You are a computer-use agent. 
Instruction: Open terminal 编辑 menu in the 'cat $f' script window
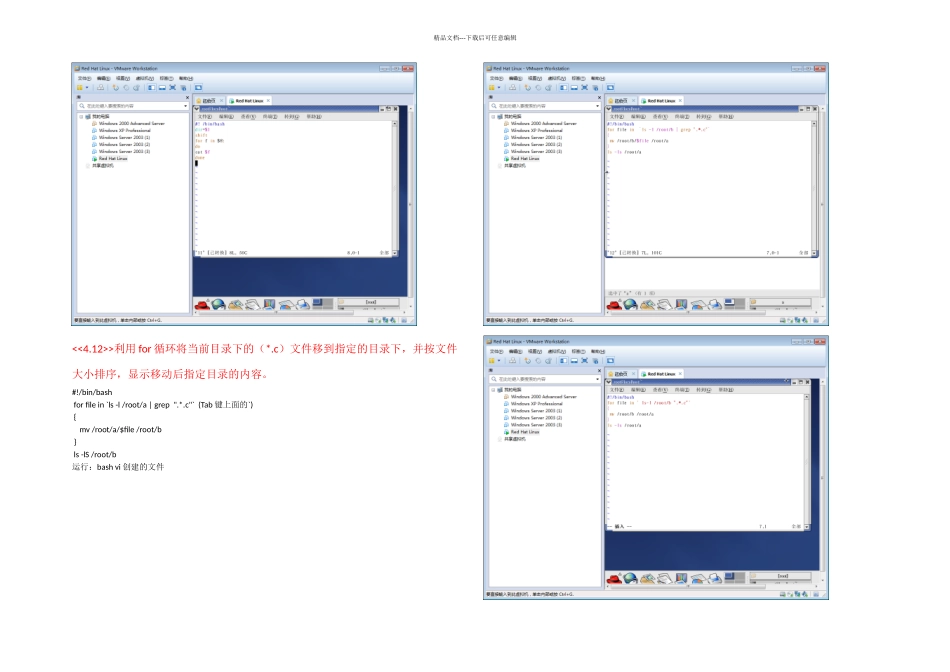[226, 116]
